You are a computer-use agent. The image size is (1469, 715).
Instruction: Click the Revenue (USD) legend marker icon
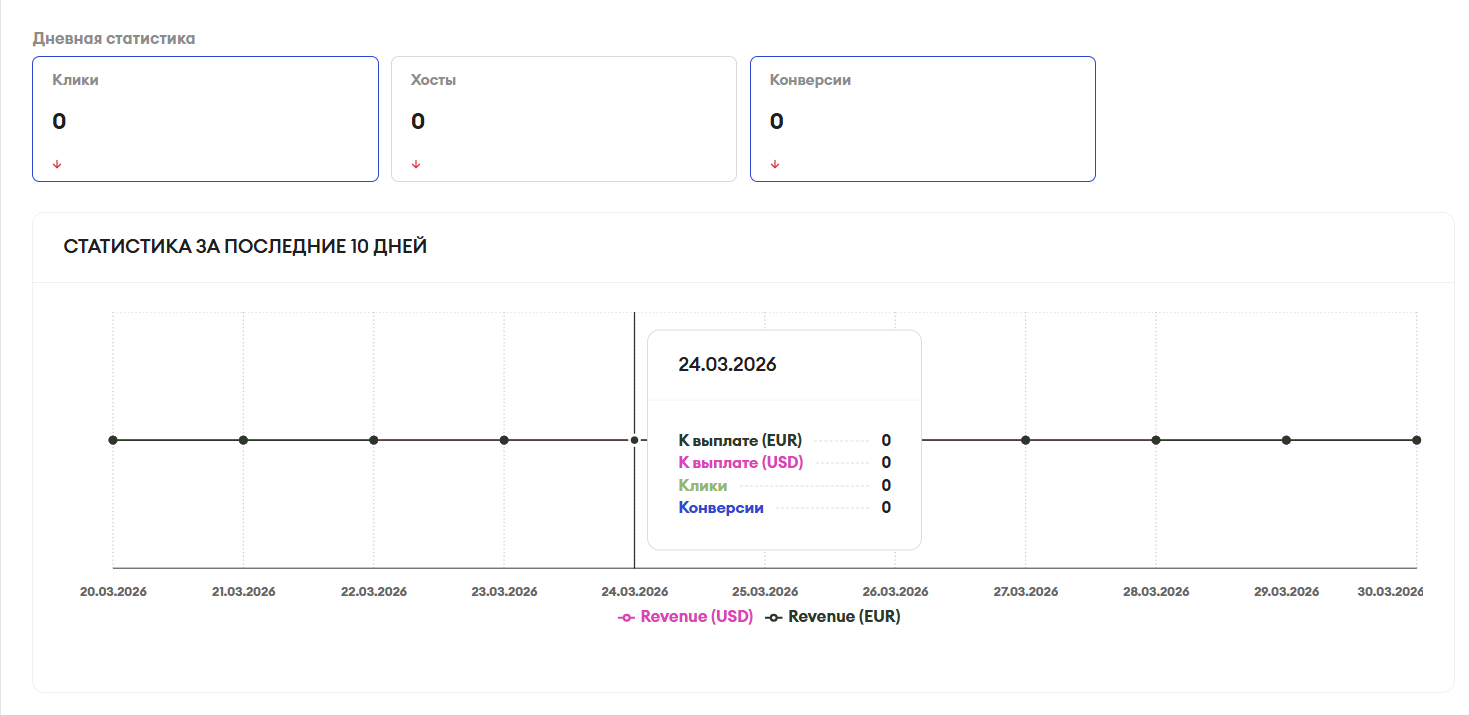point(627,617)
